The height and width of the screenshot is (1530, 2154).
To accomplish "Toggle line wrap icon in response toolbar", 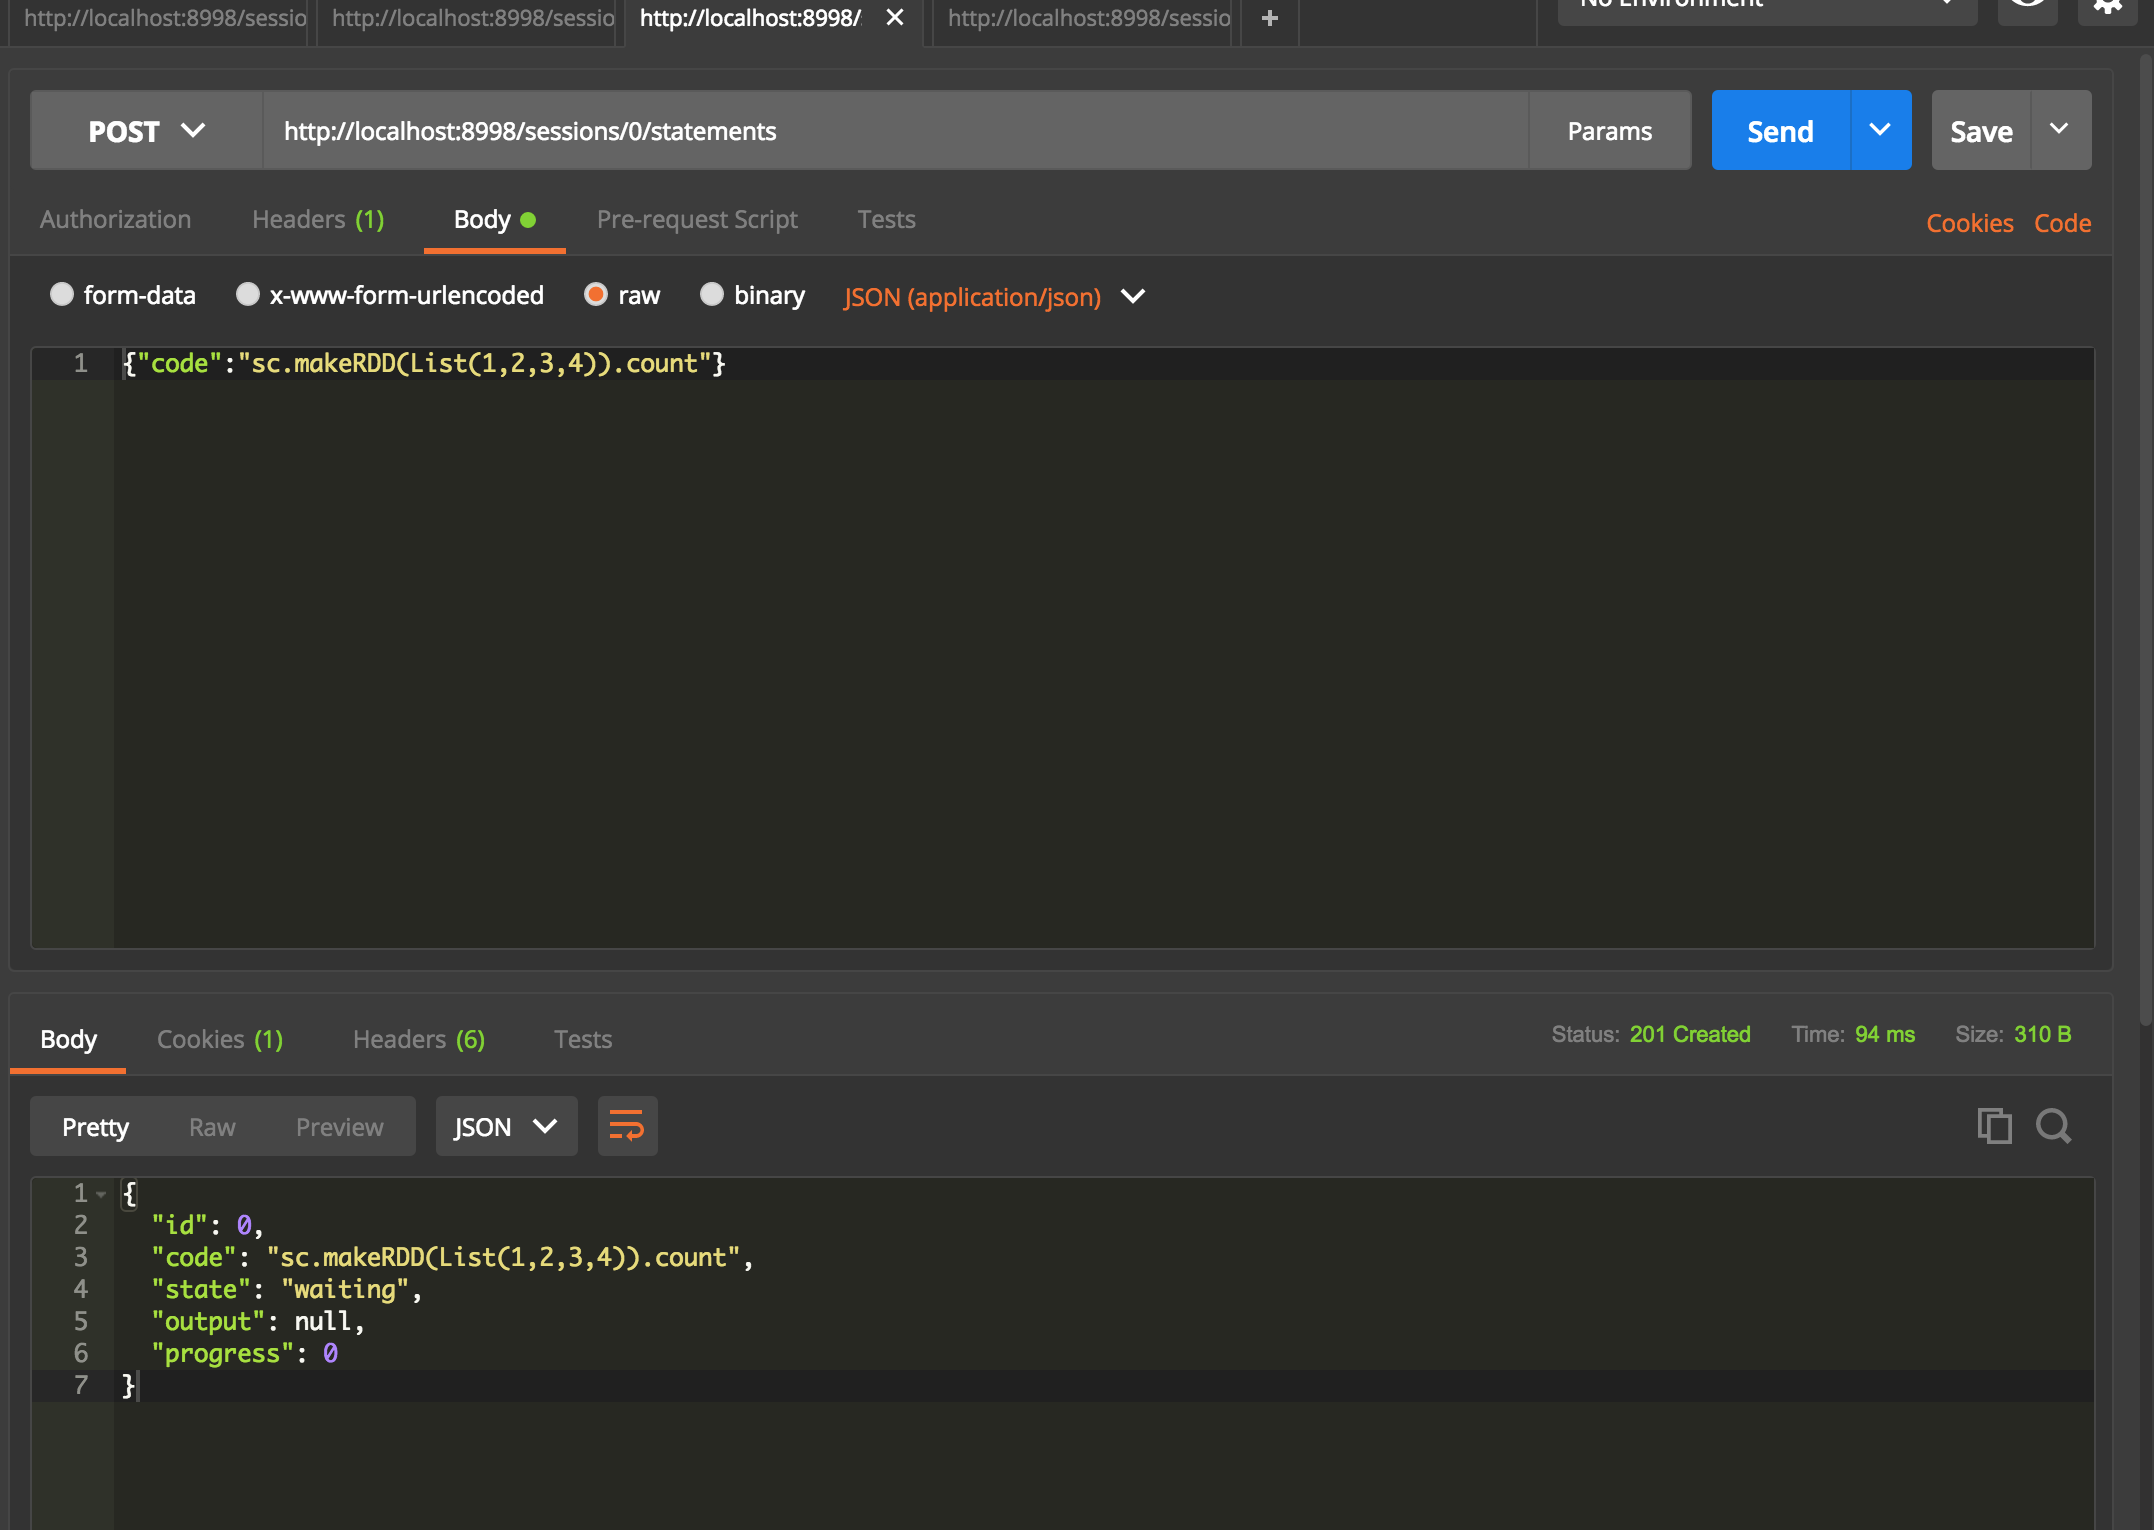I will [627, 1126].
